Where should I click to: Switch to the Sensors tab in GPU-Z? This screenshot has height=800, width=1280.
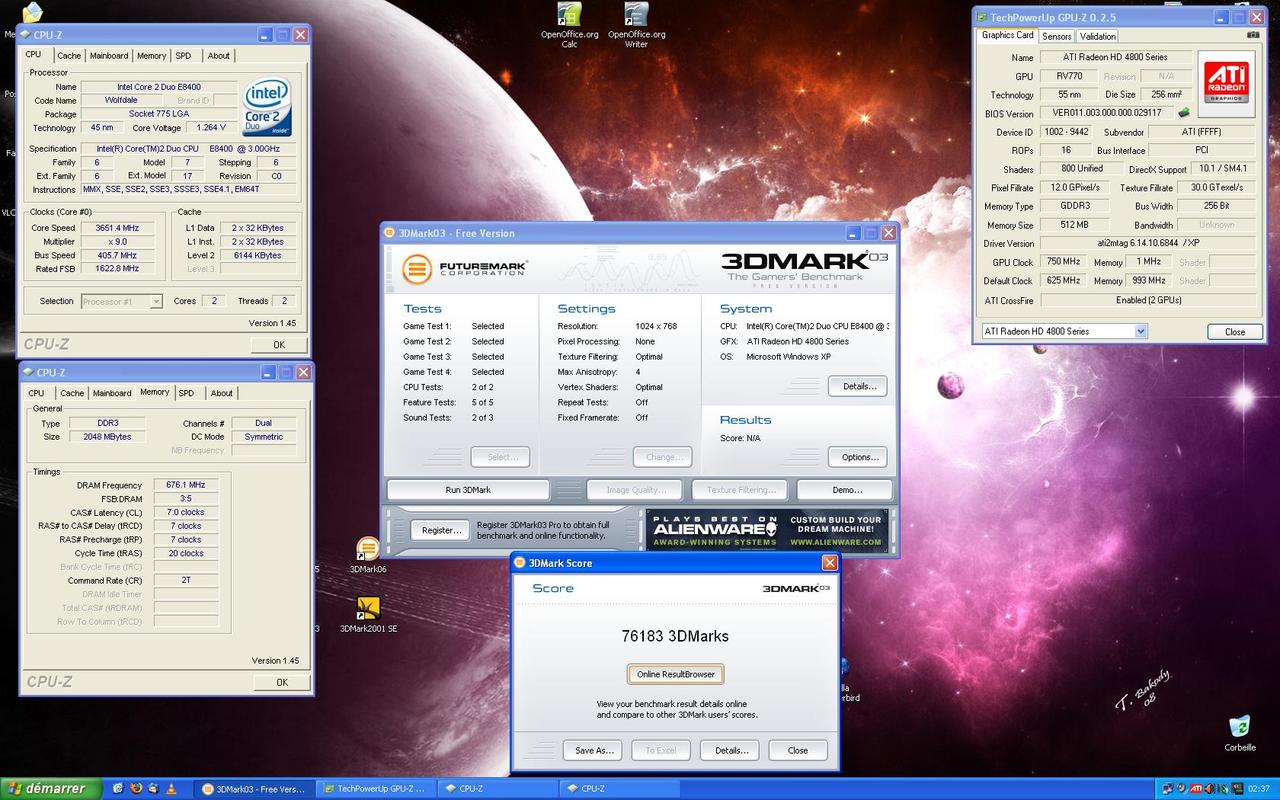click(1057, 36)
